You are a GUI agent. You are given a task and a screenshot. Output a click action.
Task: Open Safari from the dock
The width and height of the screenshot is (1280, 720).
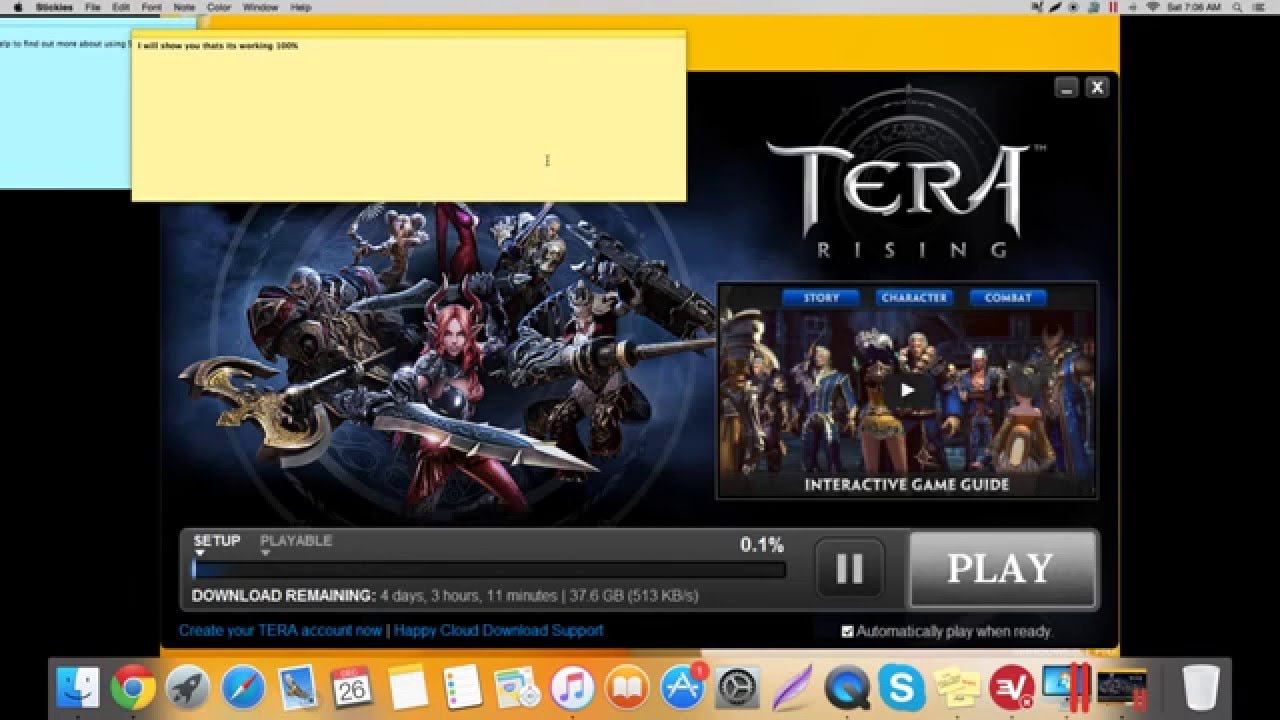tap(243, 687)
